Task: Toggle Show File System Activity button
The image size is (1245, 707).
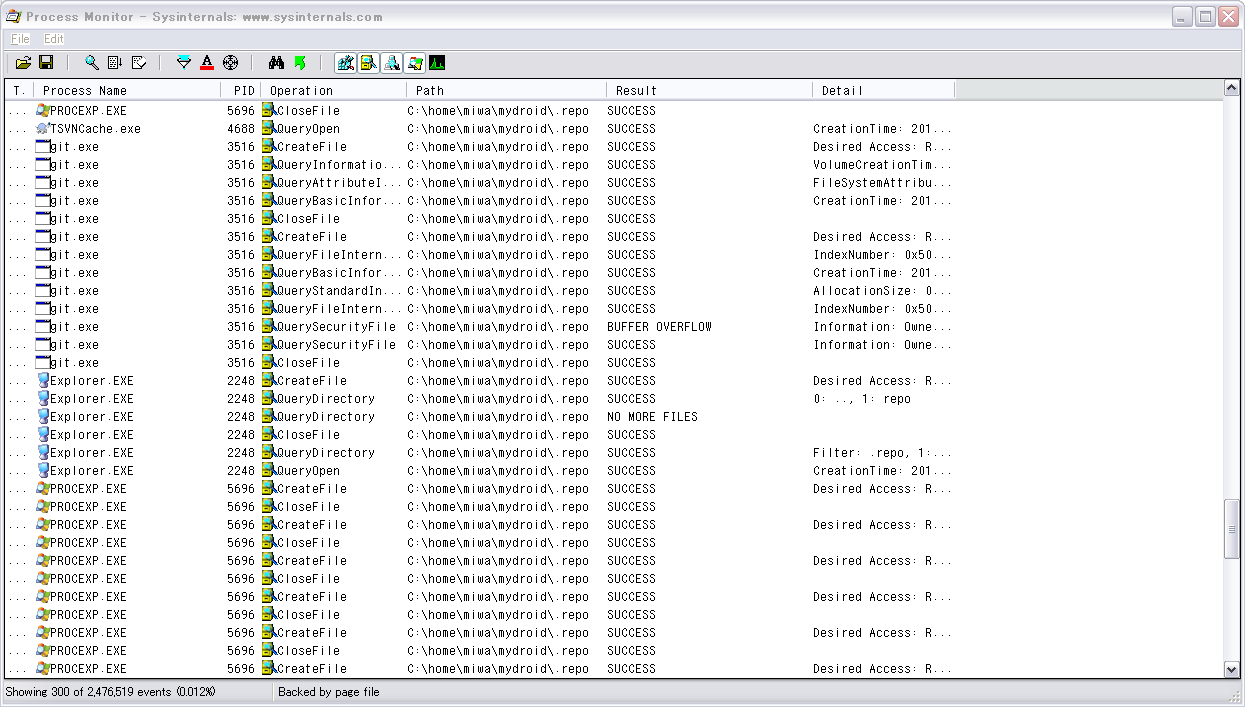Action: point(369,63)
